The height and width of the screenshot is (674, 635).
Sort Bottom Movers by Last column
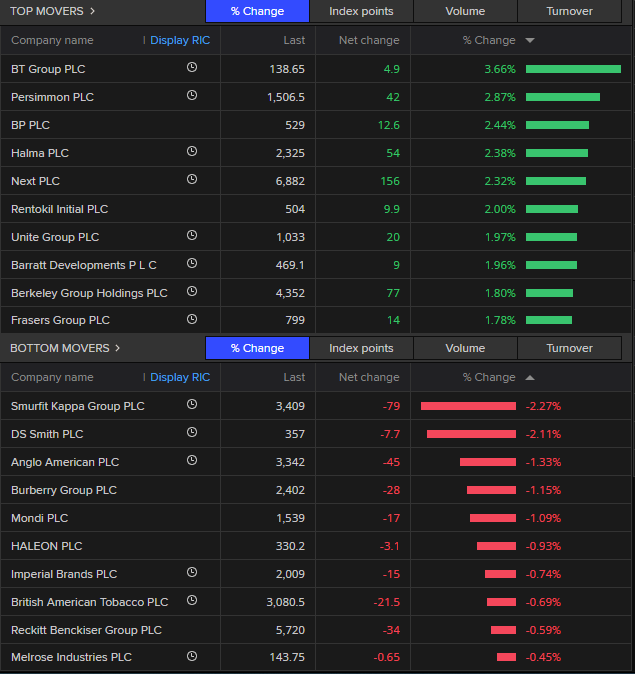tap(294, 377)
